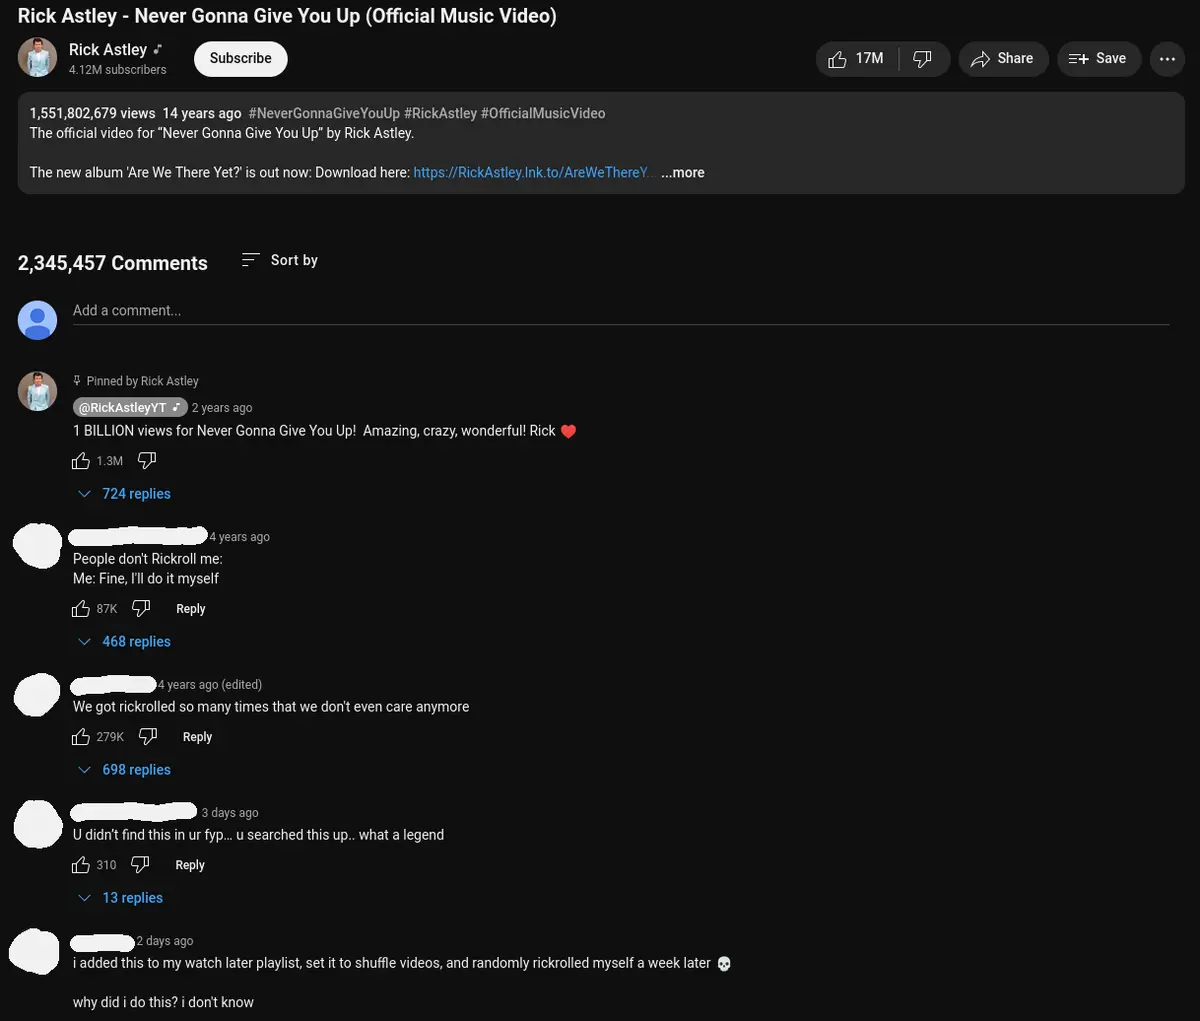The image size is (1200, 1021).
Task: Subscribe to Rick Astley's channel
Action: (240, 58)
